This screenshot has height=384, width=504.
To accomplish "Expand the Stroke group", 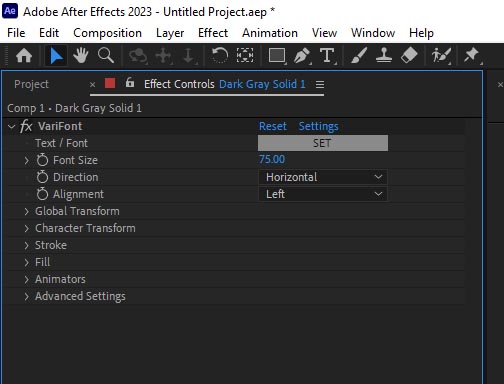I will pyautogui.click(x=27, y=245).
